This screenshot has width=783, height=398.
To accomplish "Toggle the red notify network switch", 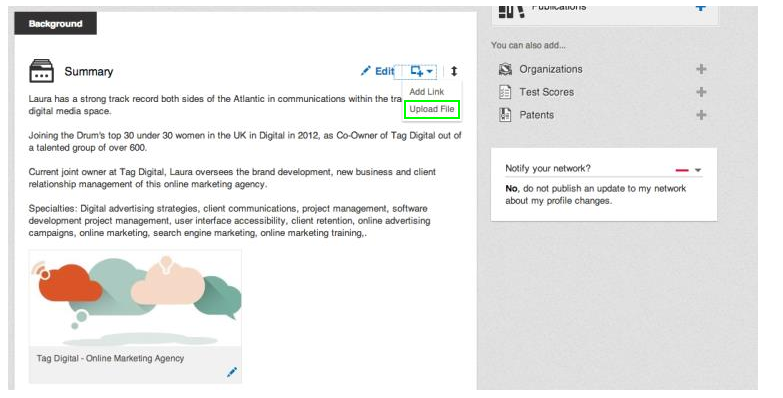I will point(682,170).
